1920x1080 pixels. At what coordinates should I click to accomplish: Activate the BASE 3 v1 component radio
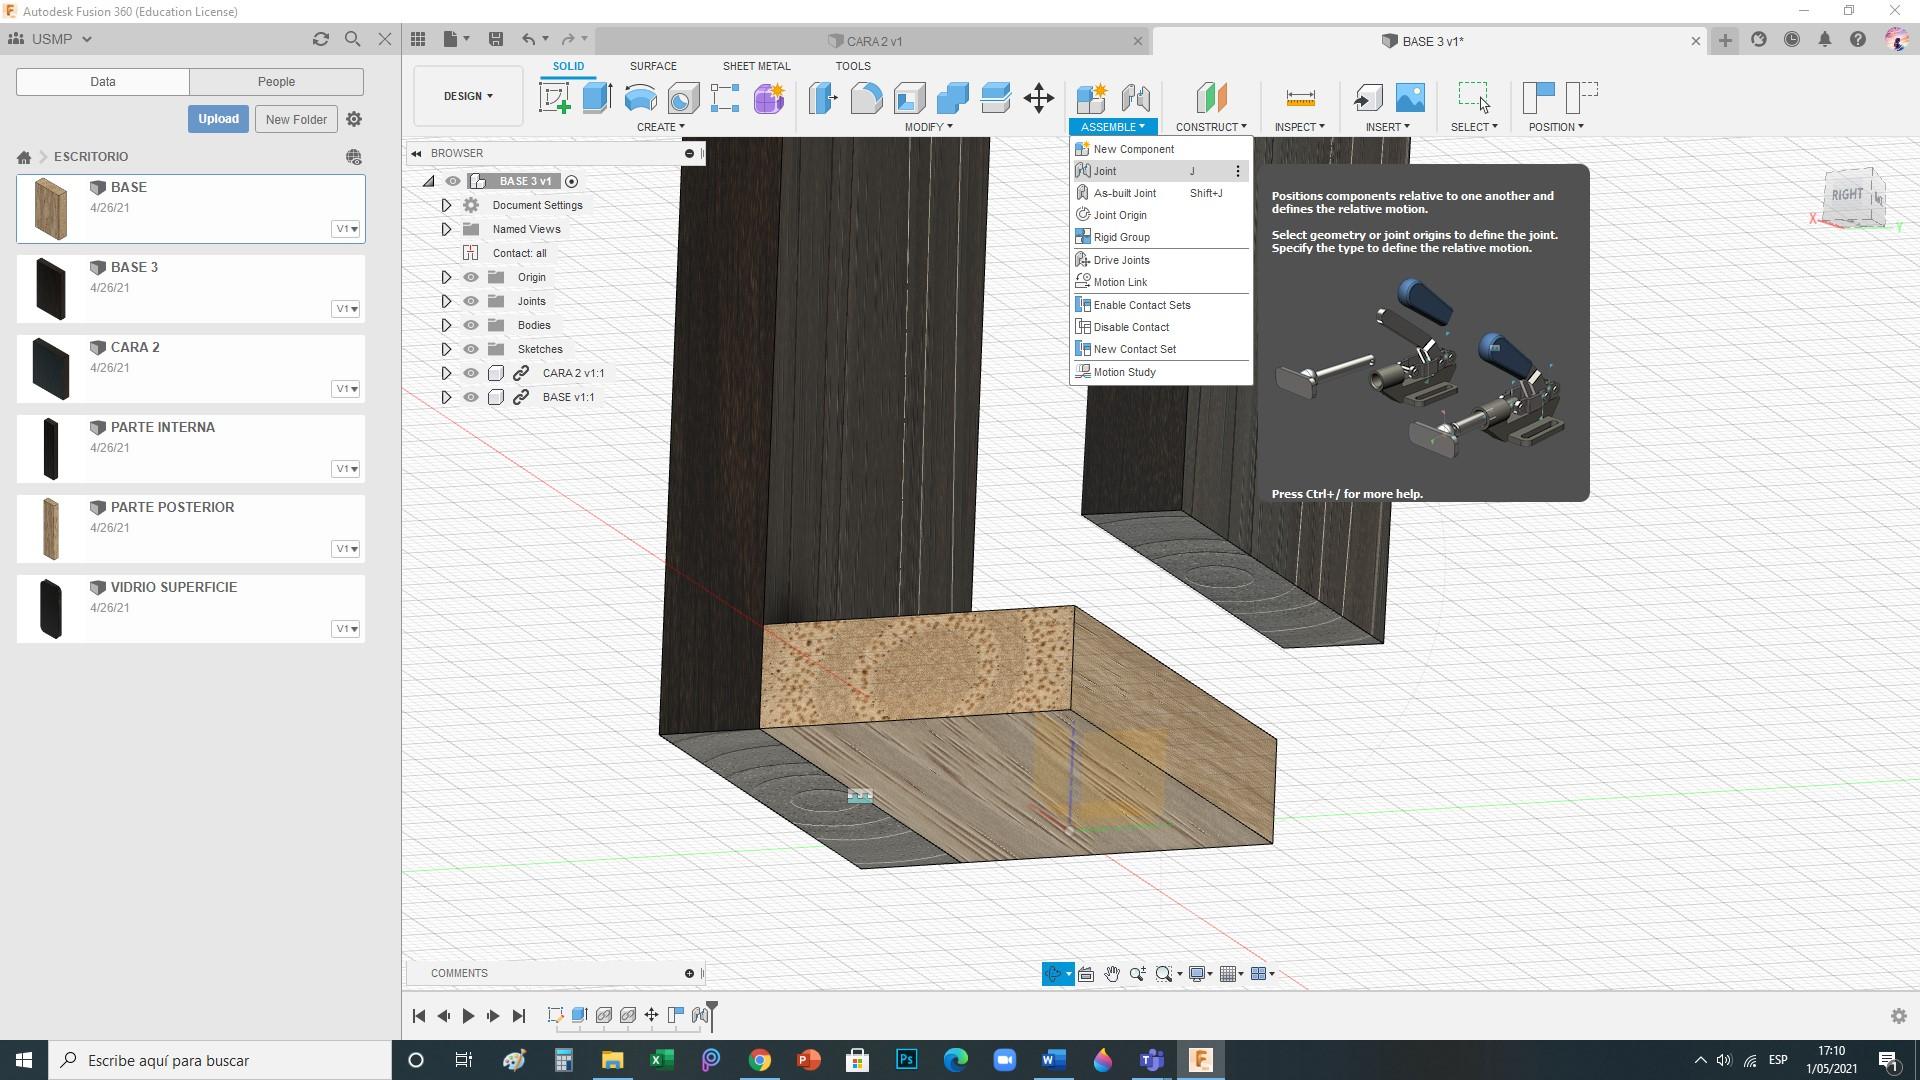(x=572, y=181)
